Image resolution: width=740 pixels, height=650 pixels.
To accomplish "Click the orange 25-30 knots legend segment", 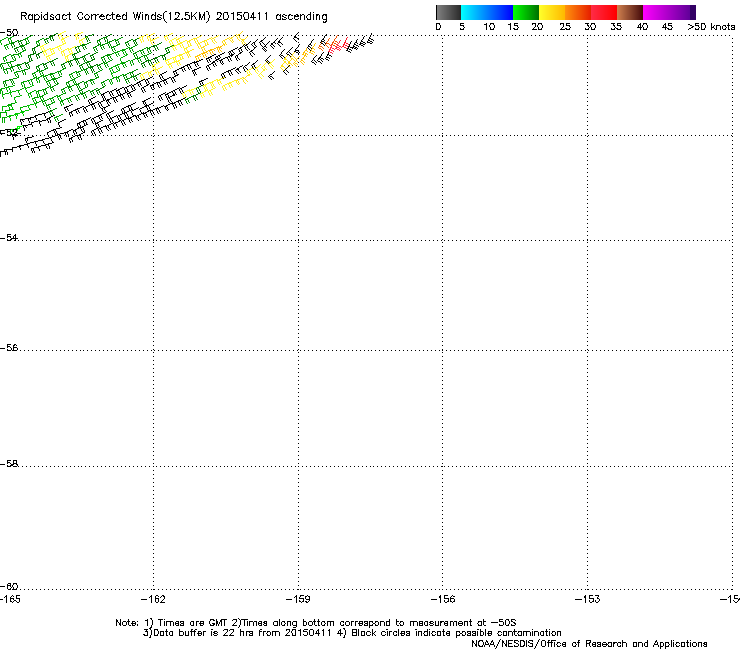I will coord(578,12).
